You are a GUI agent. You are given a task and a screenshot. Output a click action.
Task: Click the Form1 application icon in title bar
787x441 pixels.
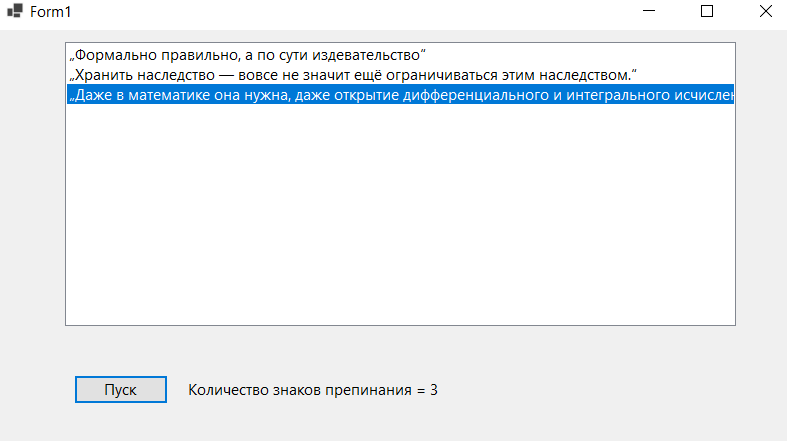[15, 11]
